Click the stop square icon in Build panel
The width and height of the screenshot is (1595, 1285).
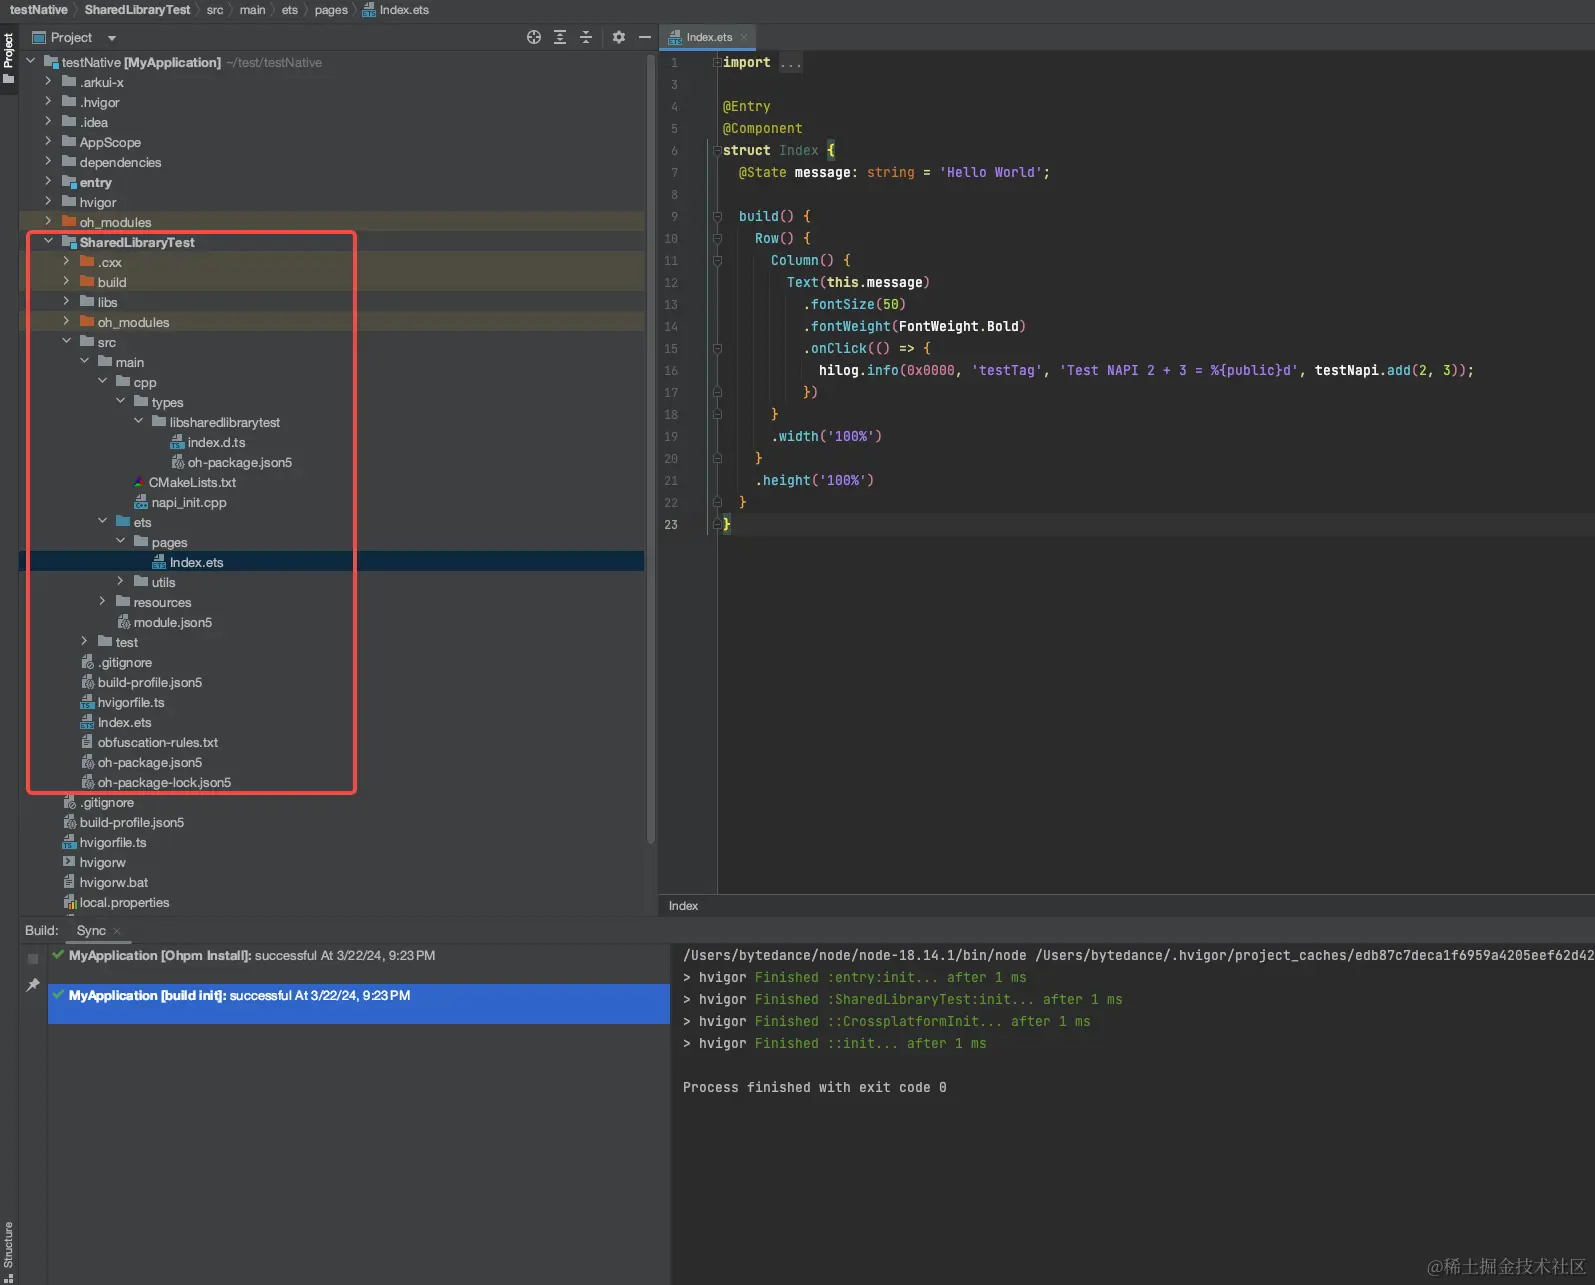33,958
